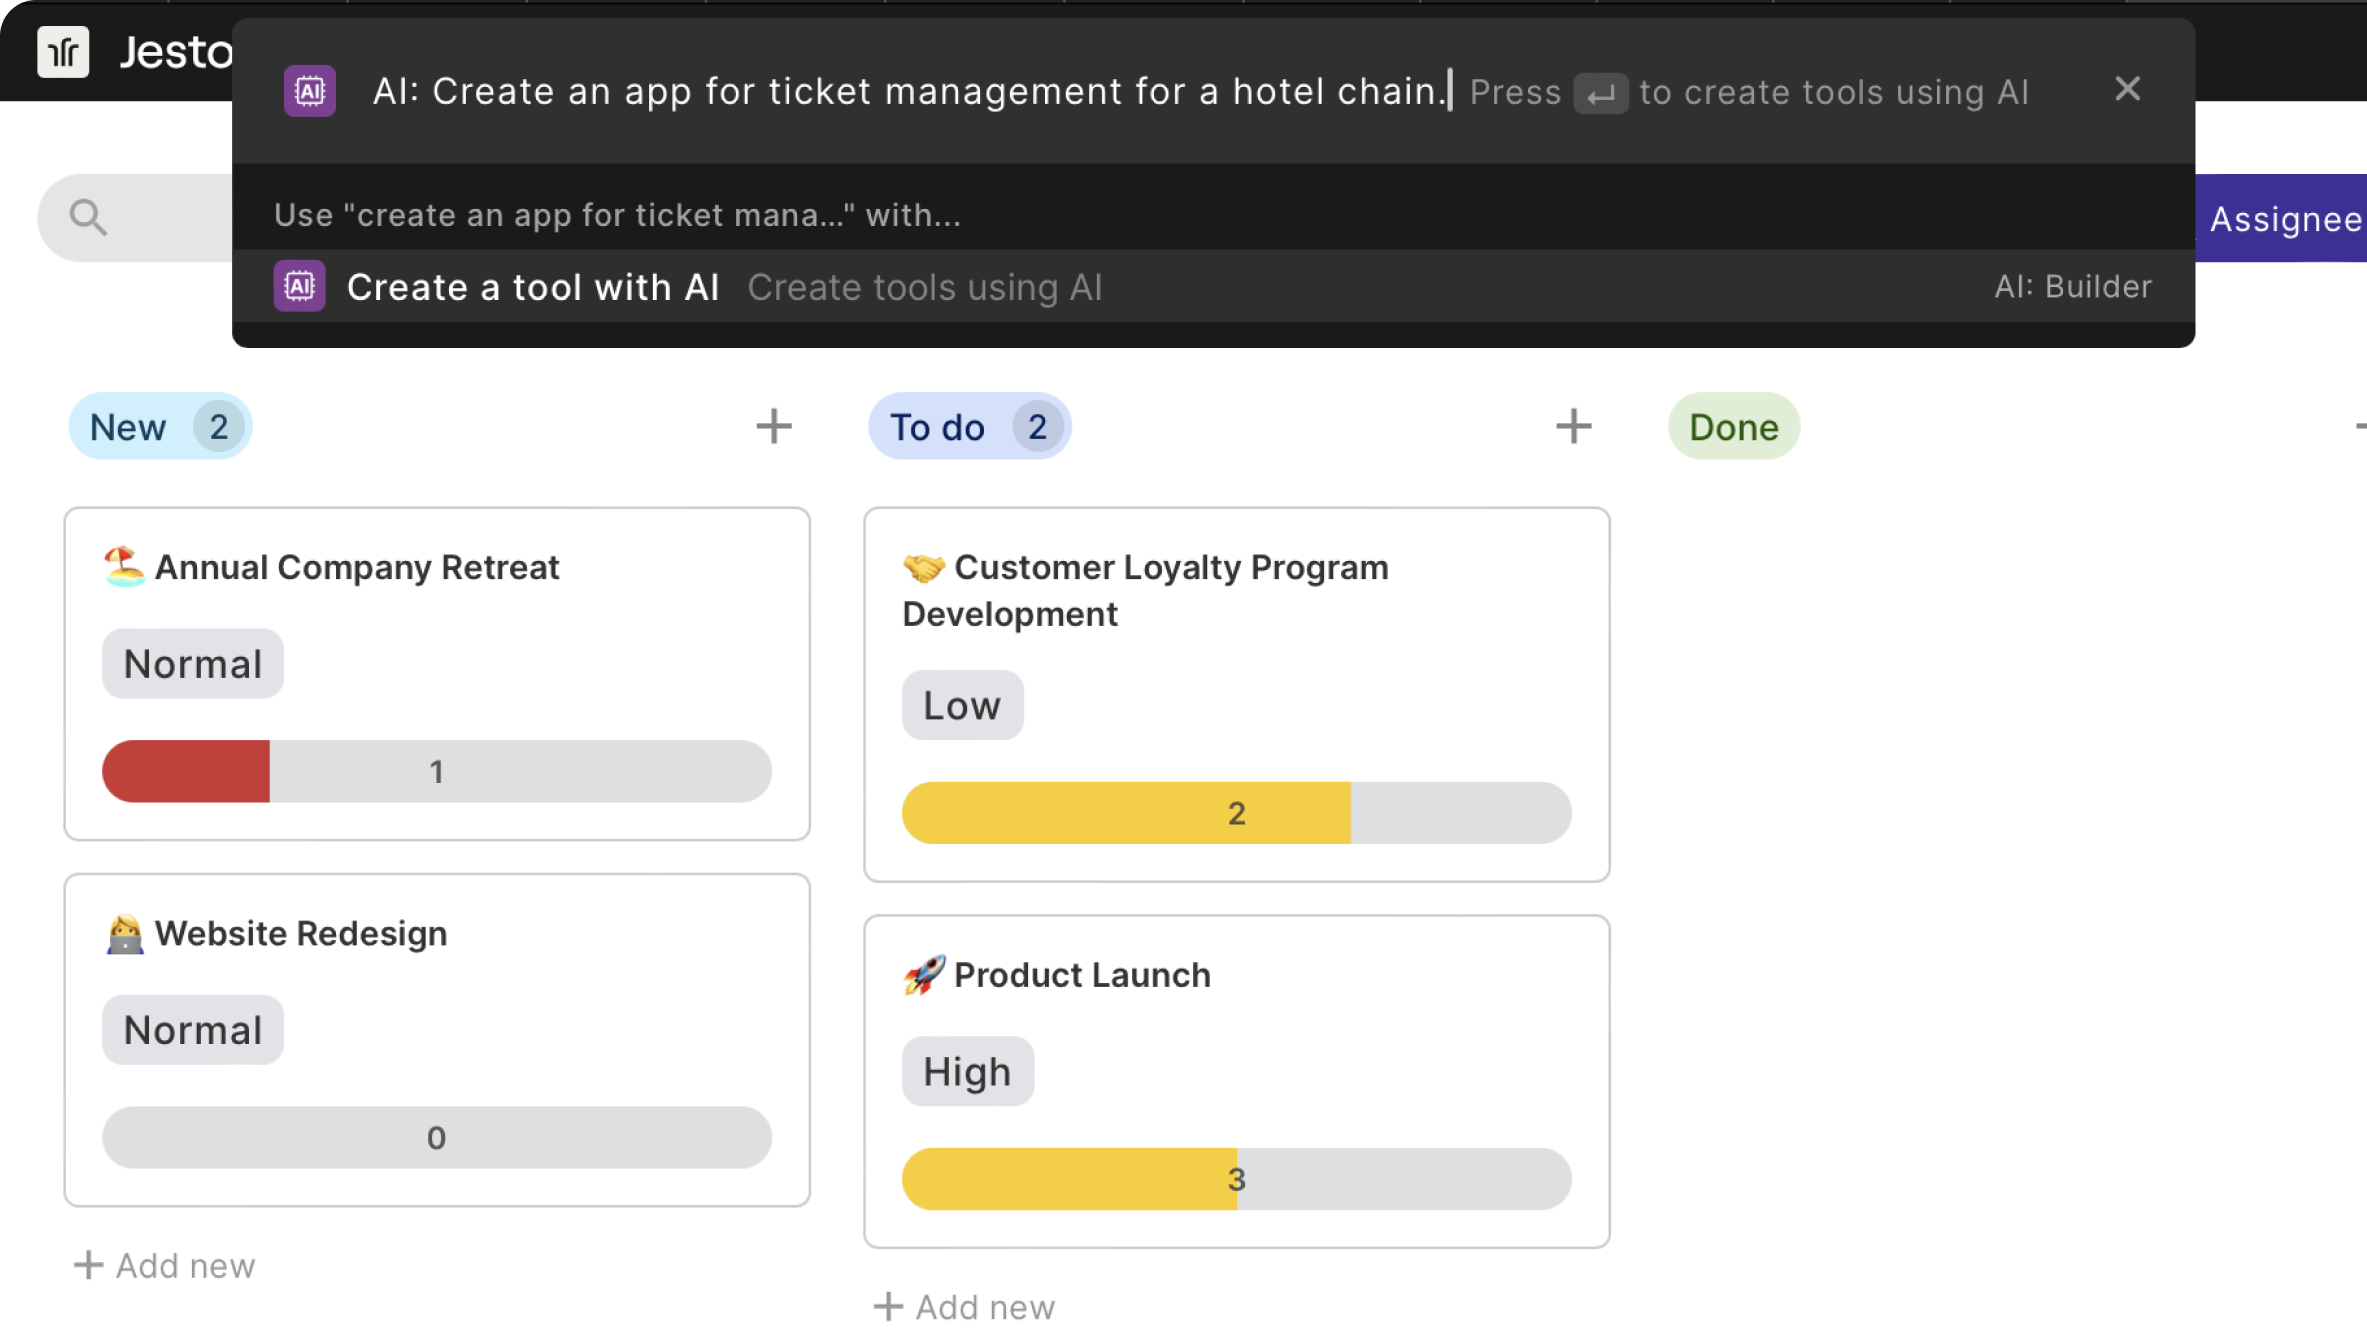The width and height of the screenshot is (2367, 1332).
Task: Click the Normal priority tag on Website Redesign
Action: tap(192, 1030)
